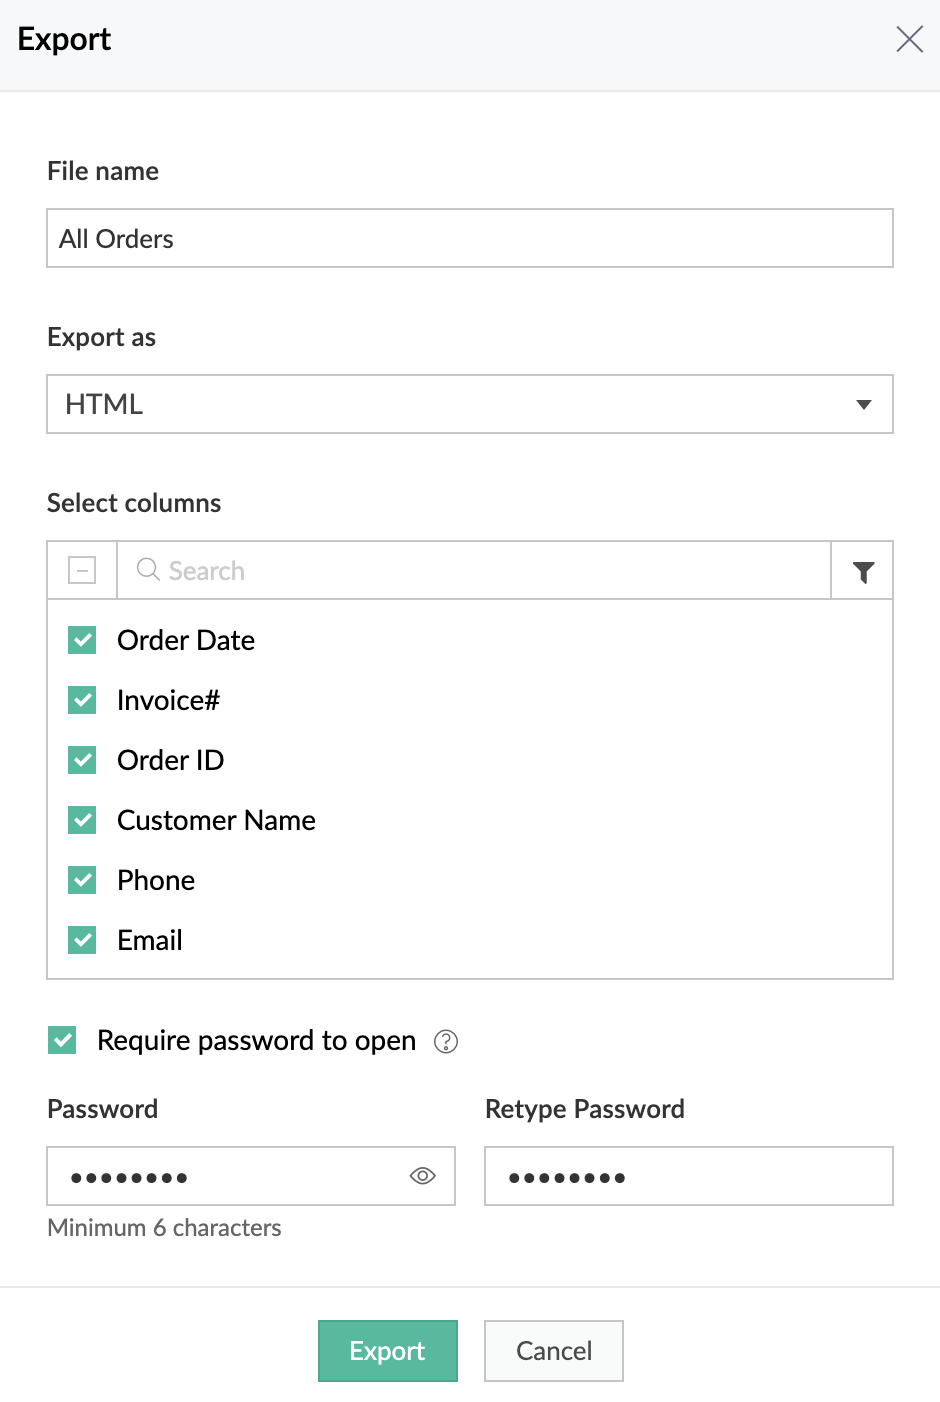The width and height of the screenshot is (940, 1402).
Task: Click the help icon beside Require password
Action: (x=446, y=1042)
